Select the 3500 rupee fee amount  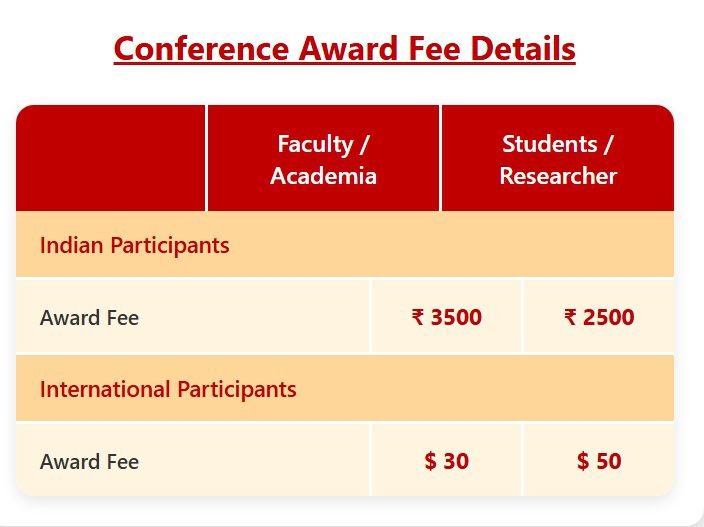coord(456,318)
